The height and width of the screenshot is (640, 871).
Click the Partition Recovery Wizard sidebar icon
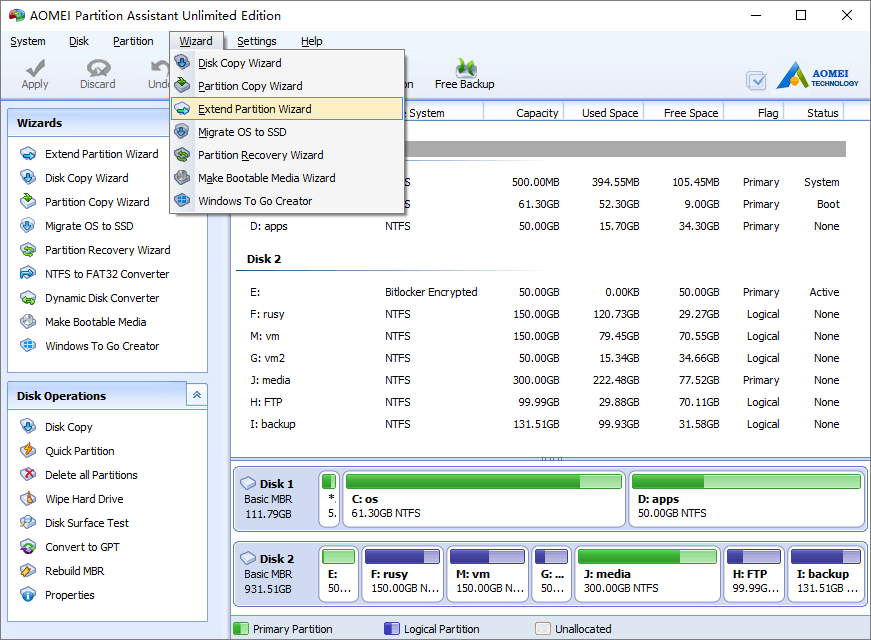tap(28, 250)
